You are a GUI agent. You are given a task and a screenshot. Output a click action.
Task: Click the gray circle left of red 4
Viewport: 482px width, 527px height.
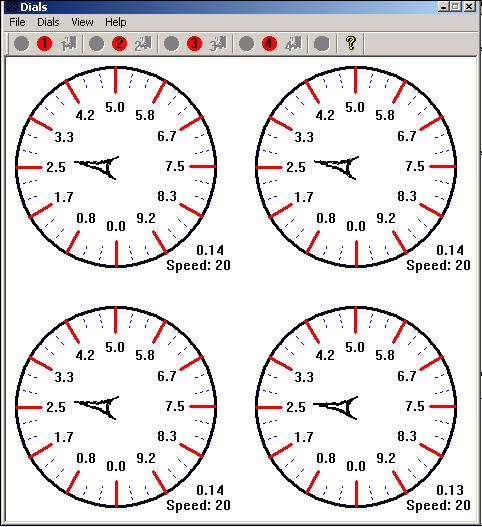tap(246, 44)
